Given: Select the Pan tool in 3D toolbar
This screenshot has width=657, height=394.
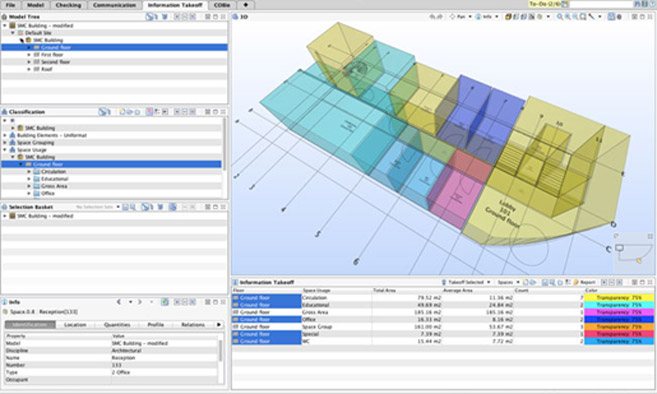Looking at the screenshot, I should (458, 17).
